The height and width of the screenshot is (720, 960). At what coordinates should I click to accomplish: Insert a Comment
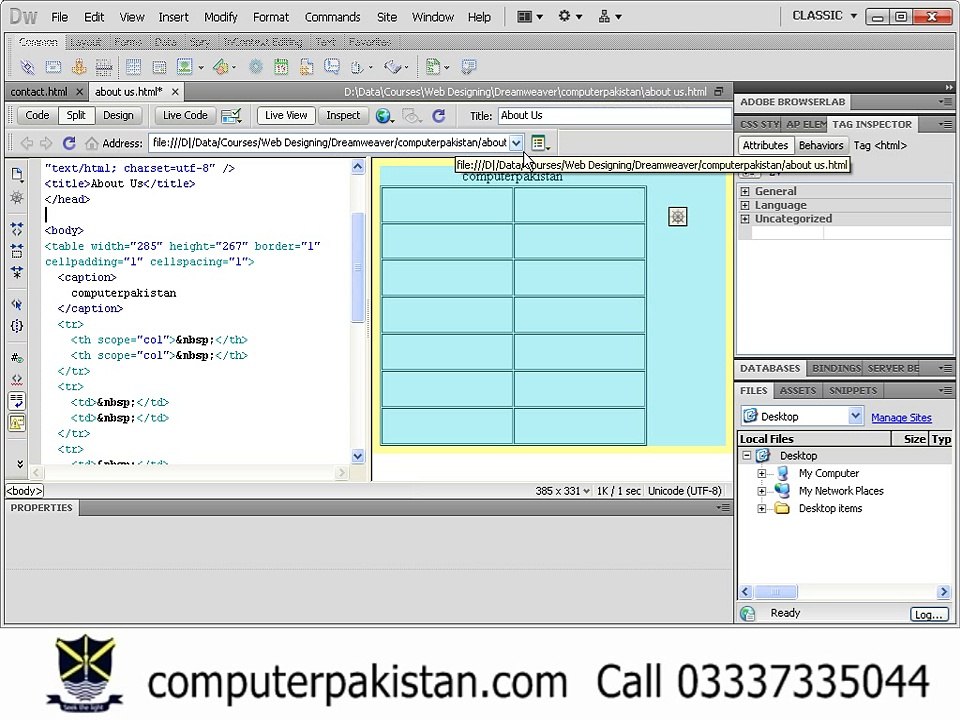pyautogui.click(x=332, y=66)
